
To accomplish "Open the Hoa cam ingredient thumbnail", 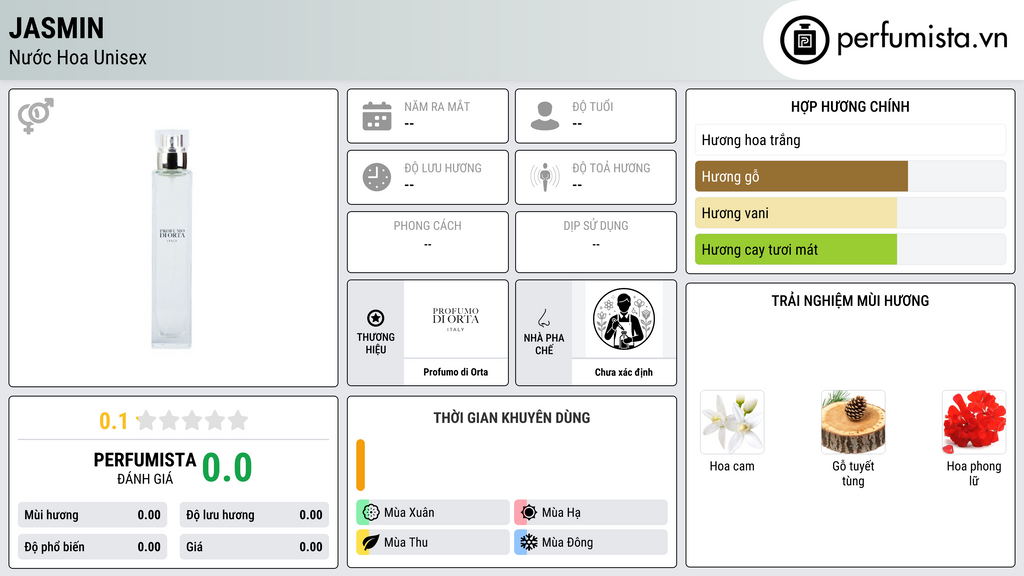I will (x=732, y=422).
